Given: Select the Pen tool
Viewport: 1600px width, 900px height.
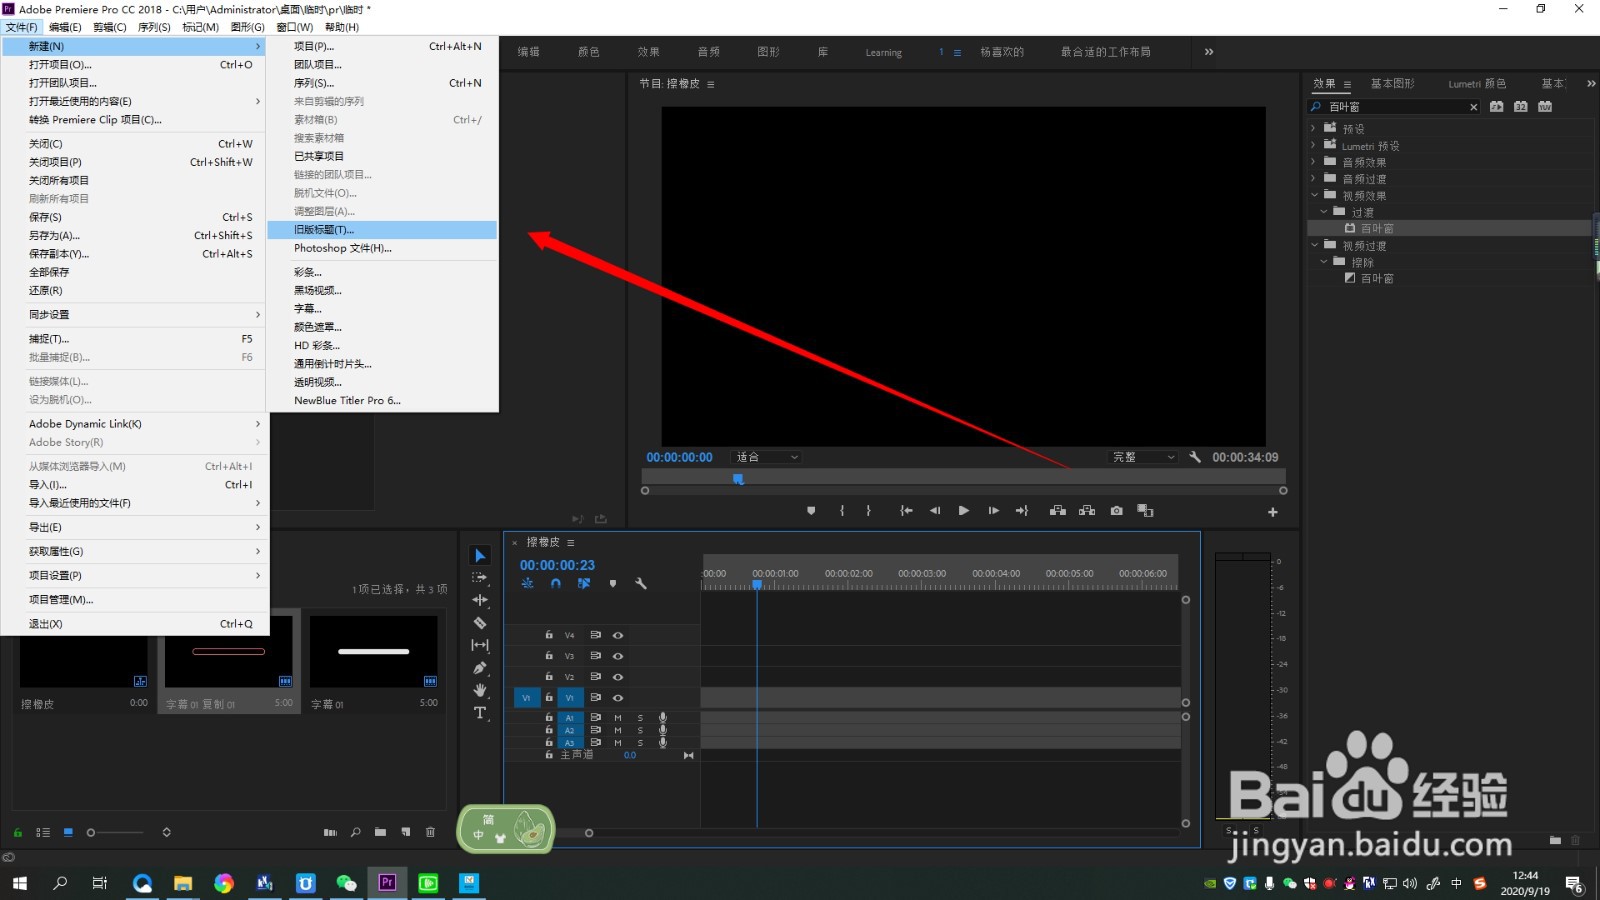Looking at the screenshot, I should 480,668.
